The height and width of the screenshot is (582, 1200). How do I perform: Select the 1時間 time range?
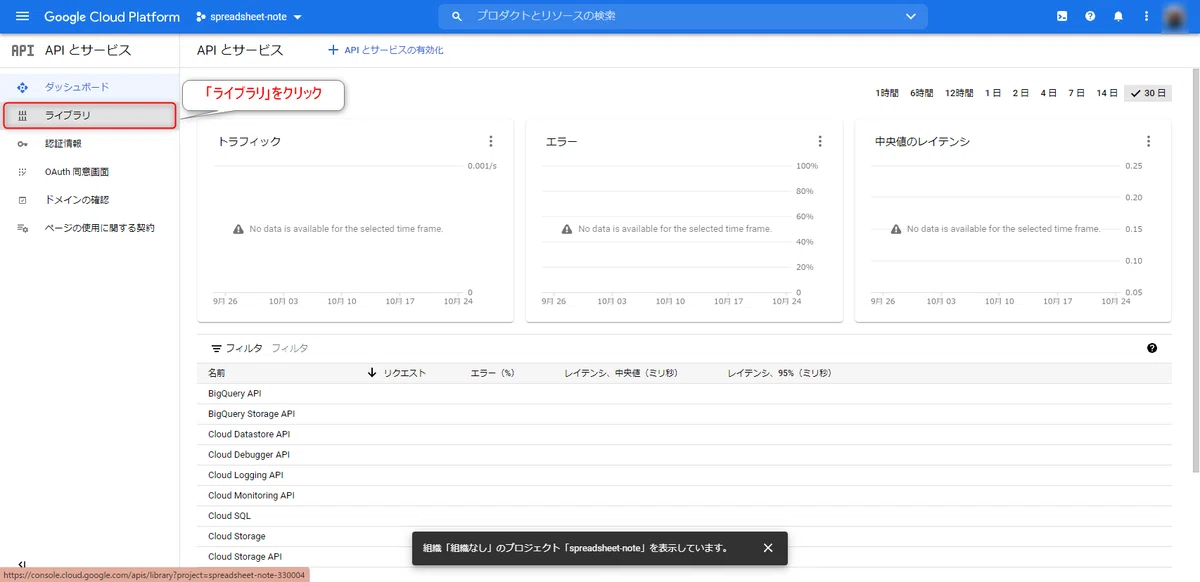point(887,93)
